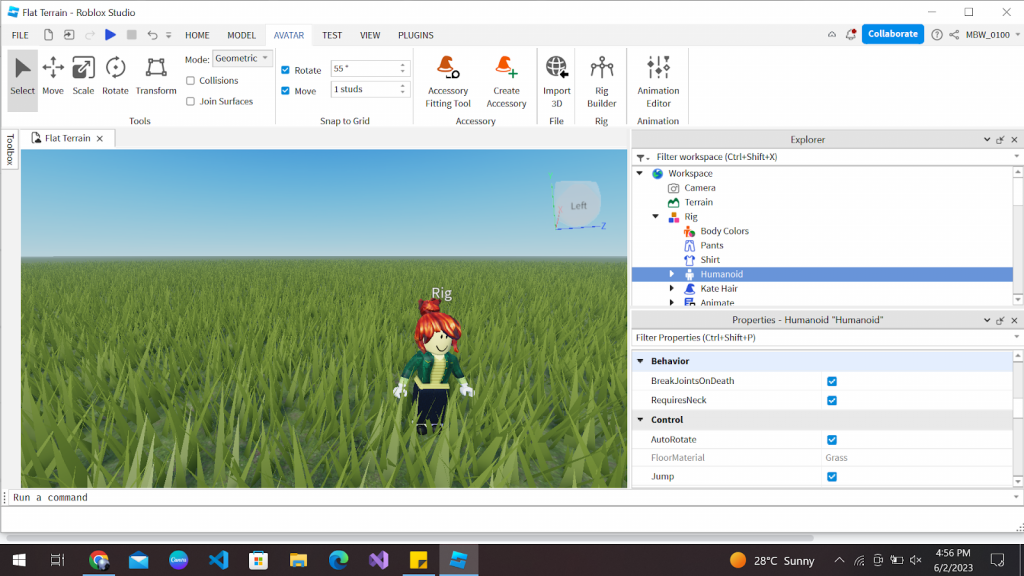This screenshot has width=1024, height=576.
Task: Expand the Humanoid tree item
Action: tap(672, 273)
